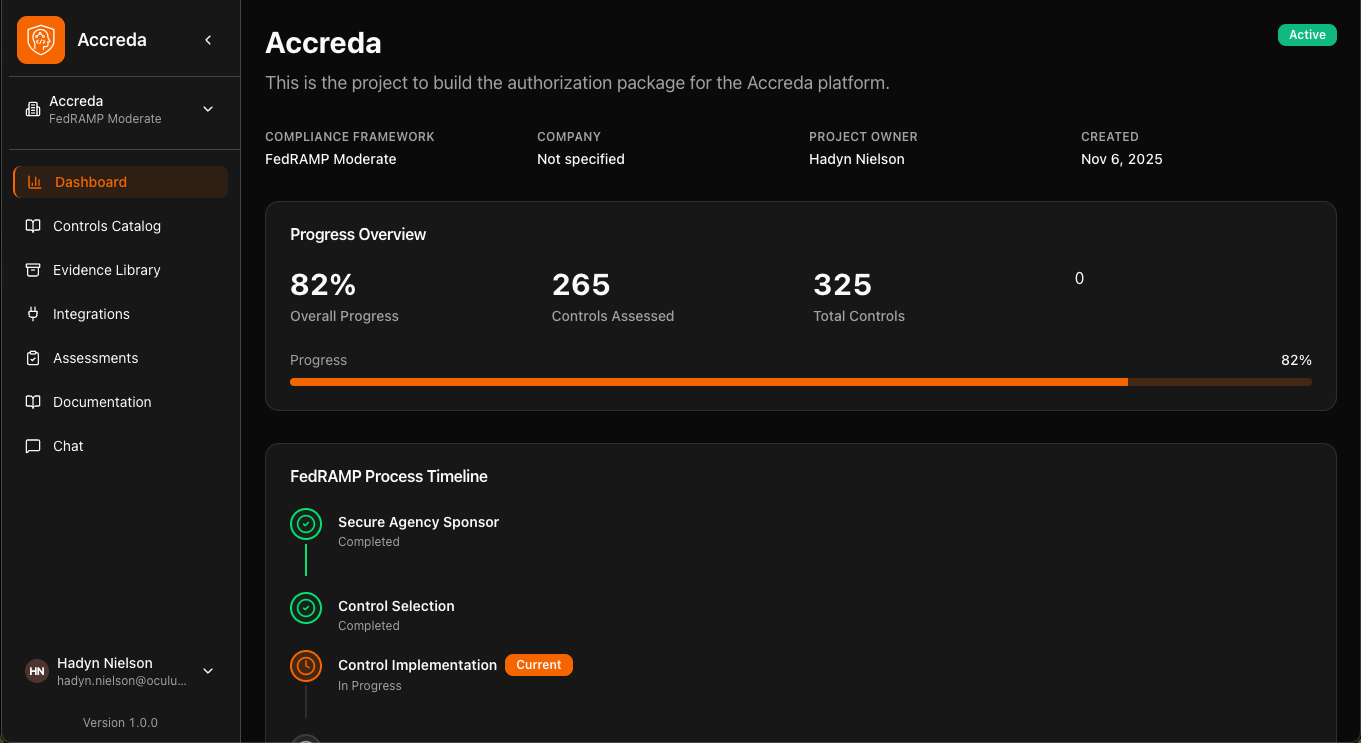Open the Integrations icon
Screen dimensions: 1361x743
(33, 314)
